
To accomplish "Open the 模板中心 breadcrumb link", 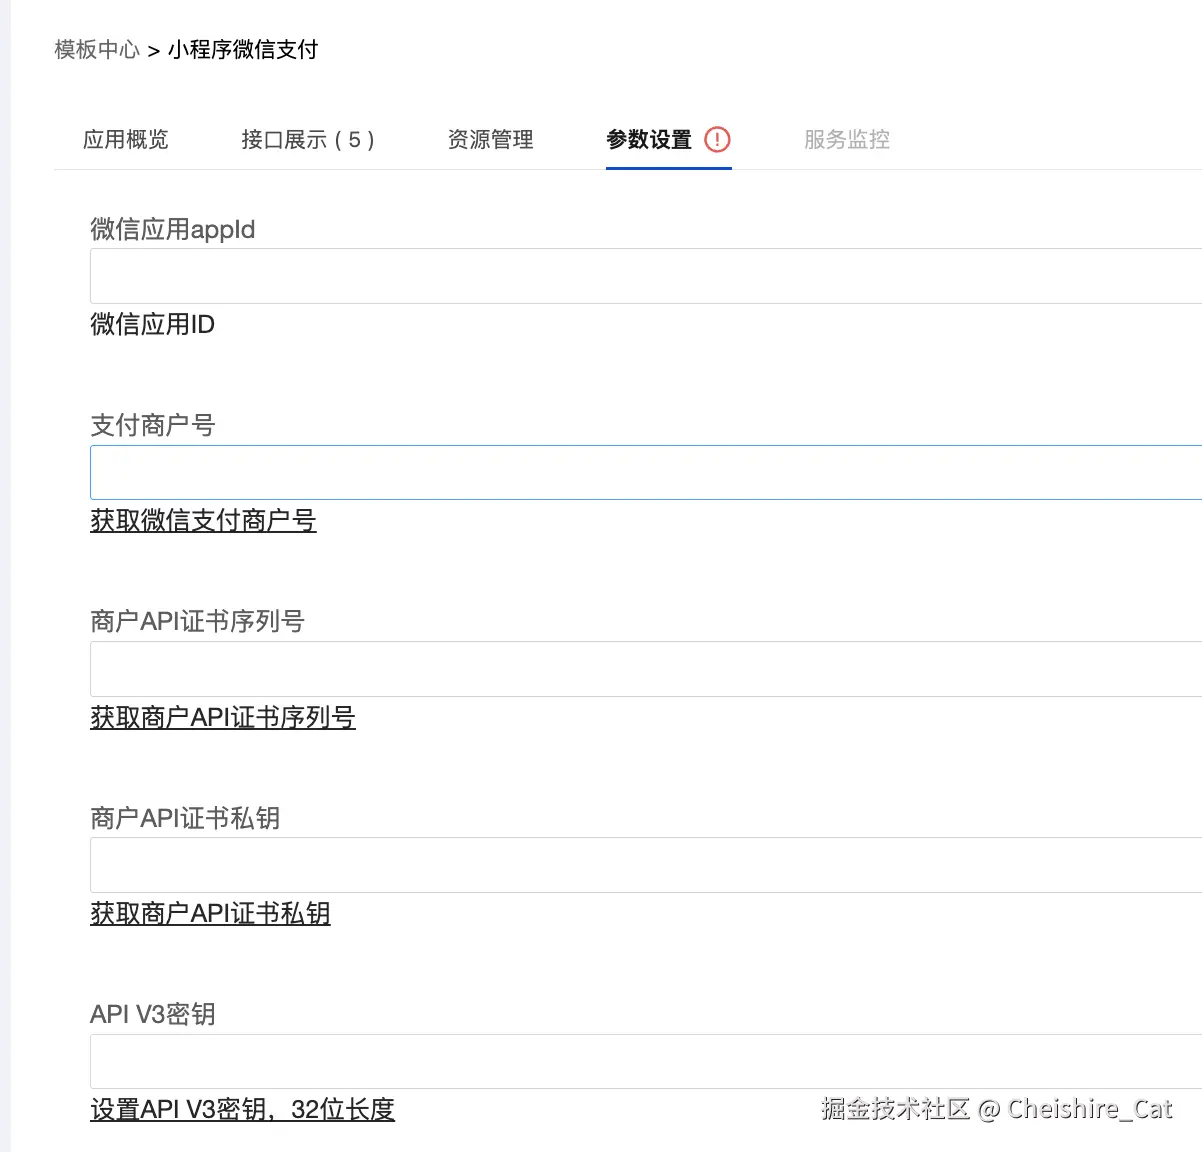I will coord(97,49).
